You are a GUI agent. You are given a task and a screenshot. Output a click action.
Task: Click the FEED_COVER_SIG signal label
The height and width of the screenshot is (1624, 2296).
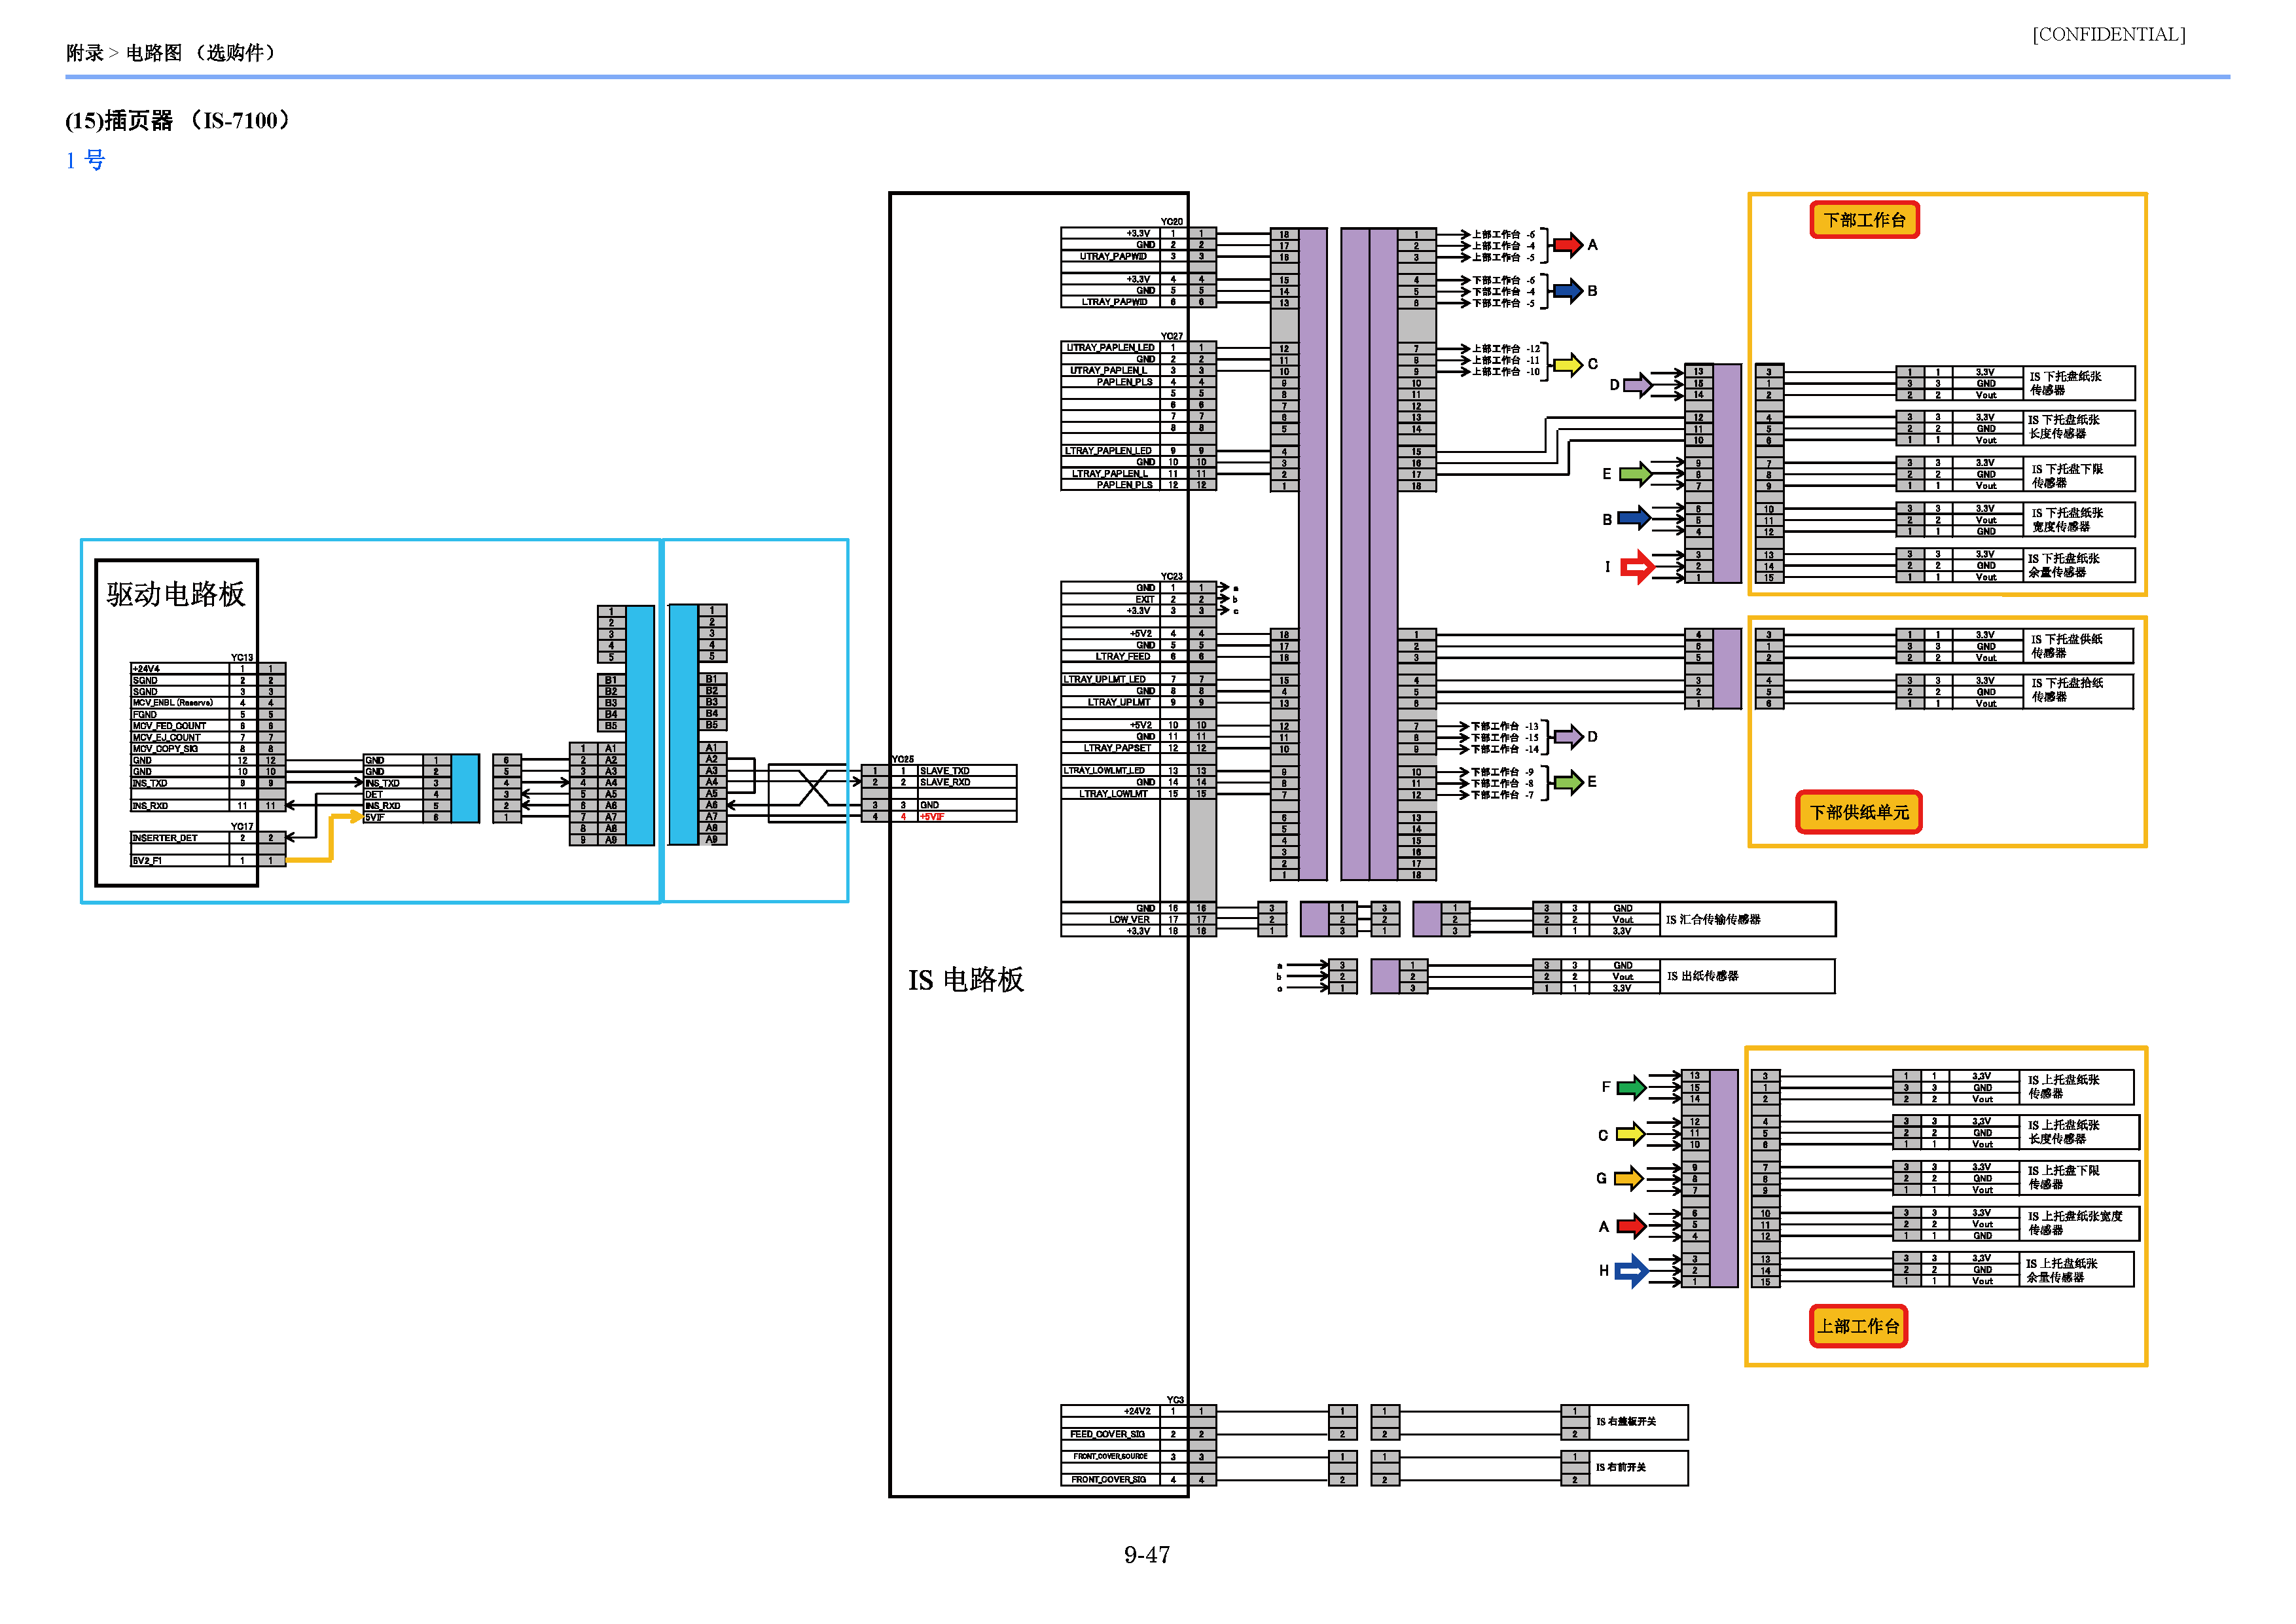coord(1108,1434)
